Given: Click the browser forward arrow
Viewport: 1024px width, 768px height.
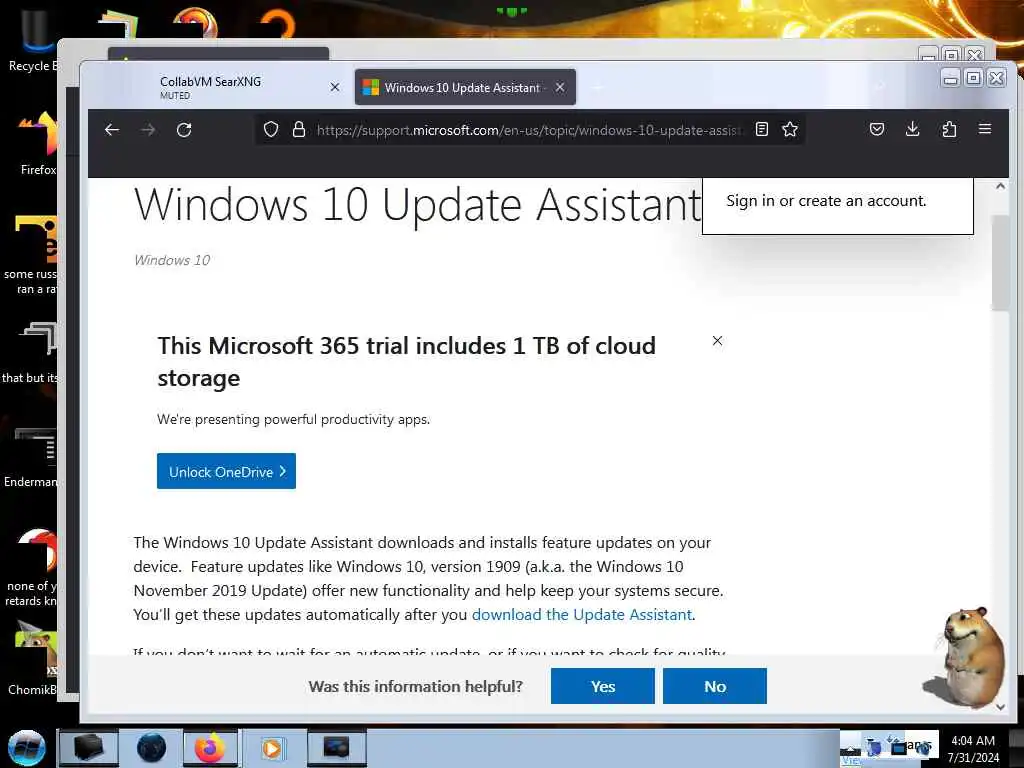Looking at the screenshot, I should tap(148, 130).
